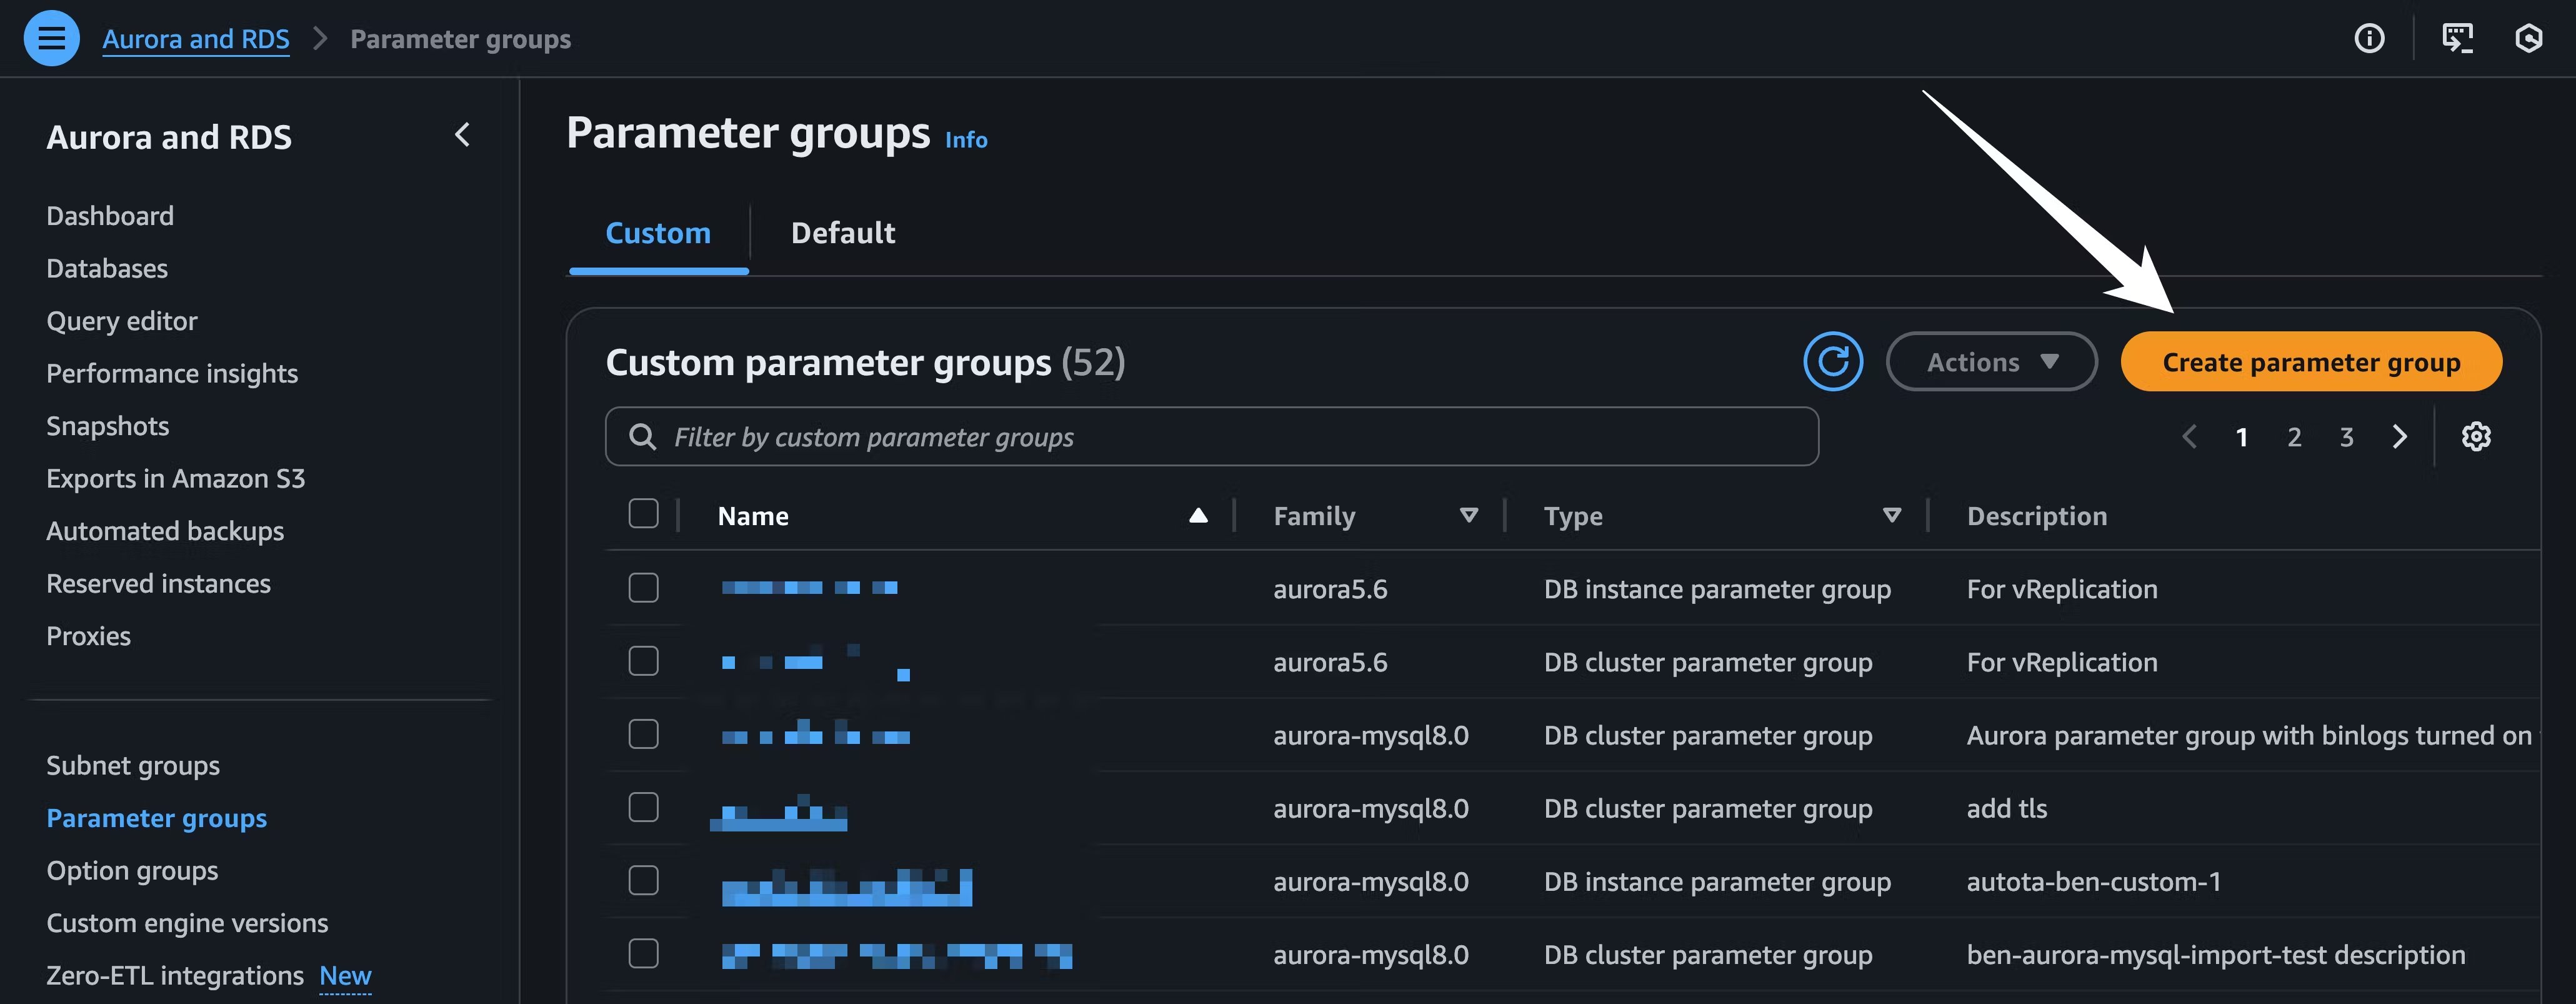Image resolution: width=2576 pixels, height=1004 pixels.
Task: Open Exports in Amazon S3
Action: pyautogui.click(x=176, y=478)
